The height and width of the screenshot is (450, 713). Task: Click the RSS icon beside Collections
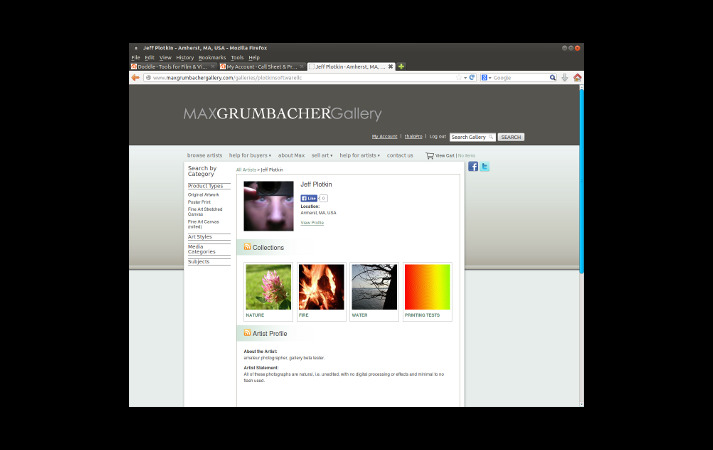[247, 247]
